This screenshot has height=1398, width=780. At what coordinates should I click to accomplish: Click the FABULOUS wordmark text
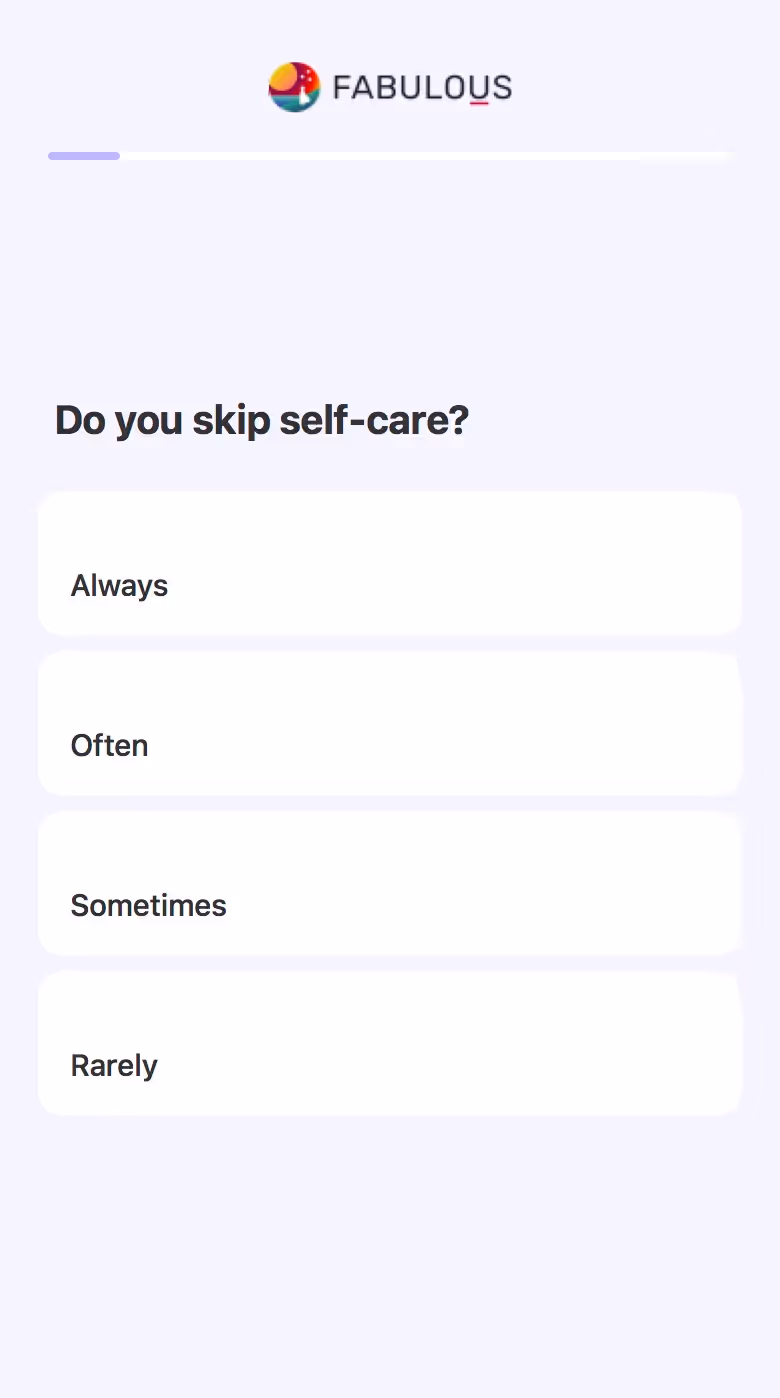tap(422, 88)
